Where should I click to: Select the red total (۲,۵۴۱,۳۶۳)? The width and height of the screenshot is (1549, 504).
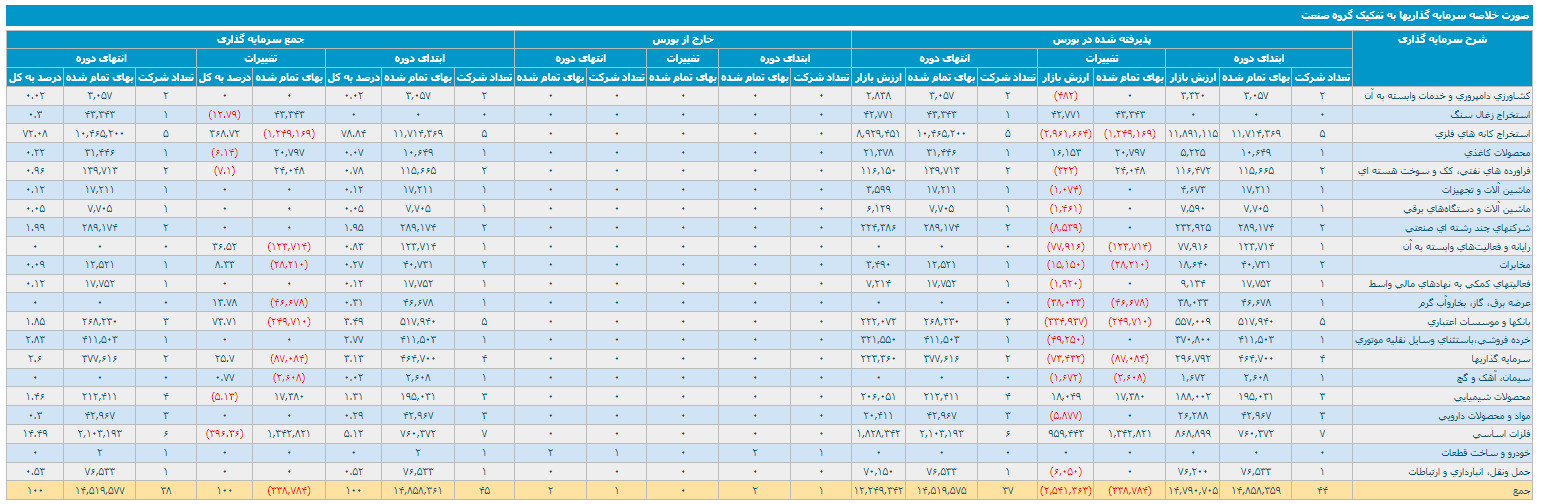[1064, 491]
